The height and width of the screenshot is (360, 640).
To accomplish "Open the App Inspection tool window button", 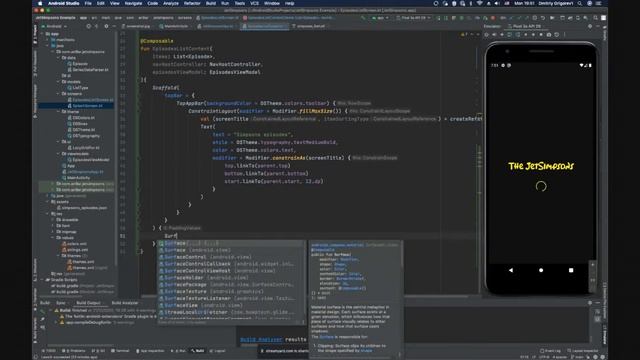I will click(x=150, y=351).
